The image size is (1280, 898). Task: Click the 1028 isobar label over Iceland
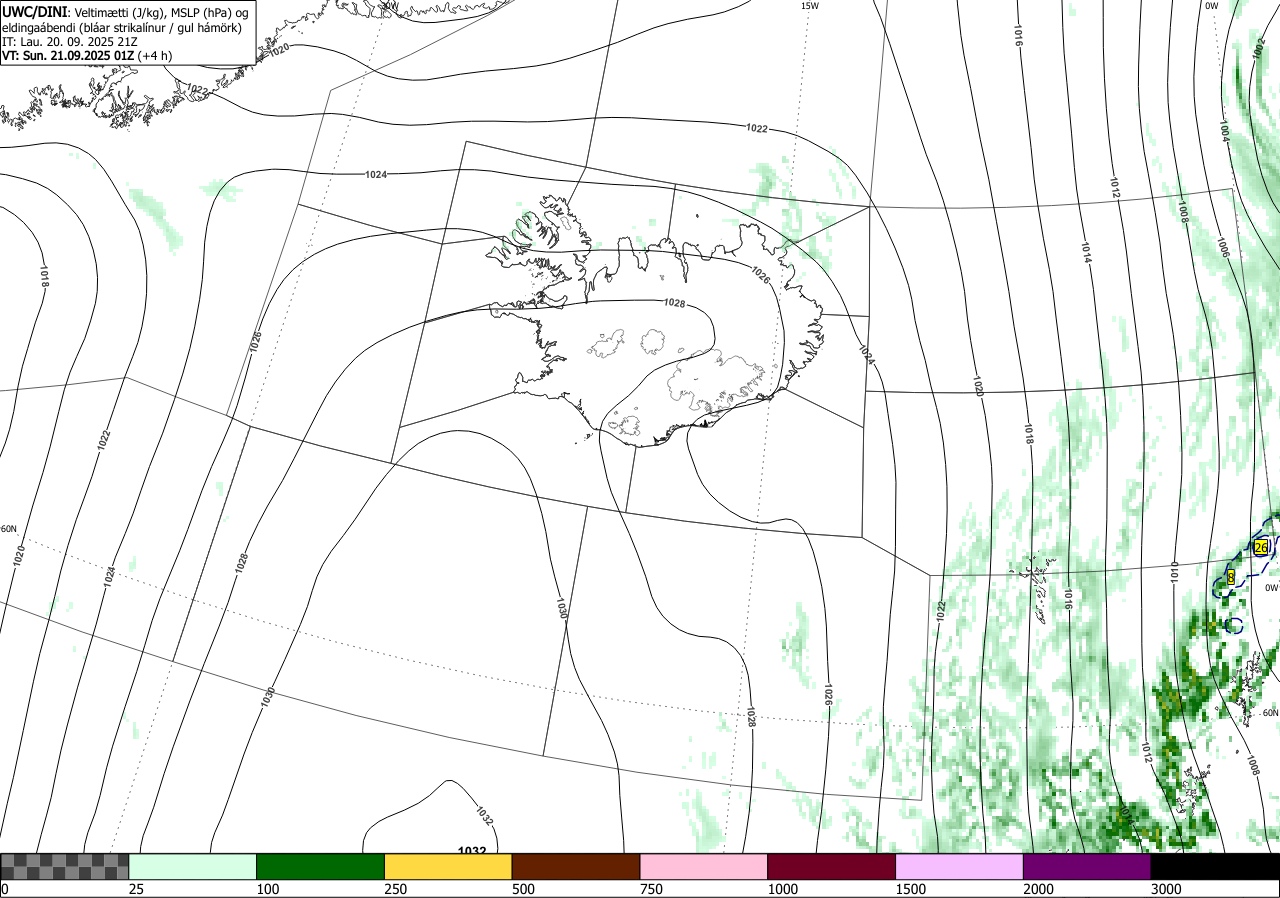(x=675, y=302)
